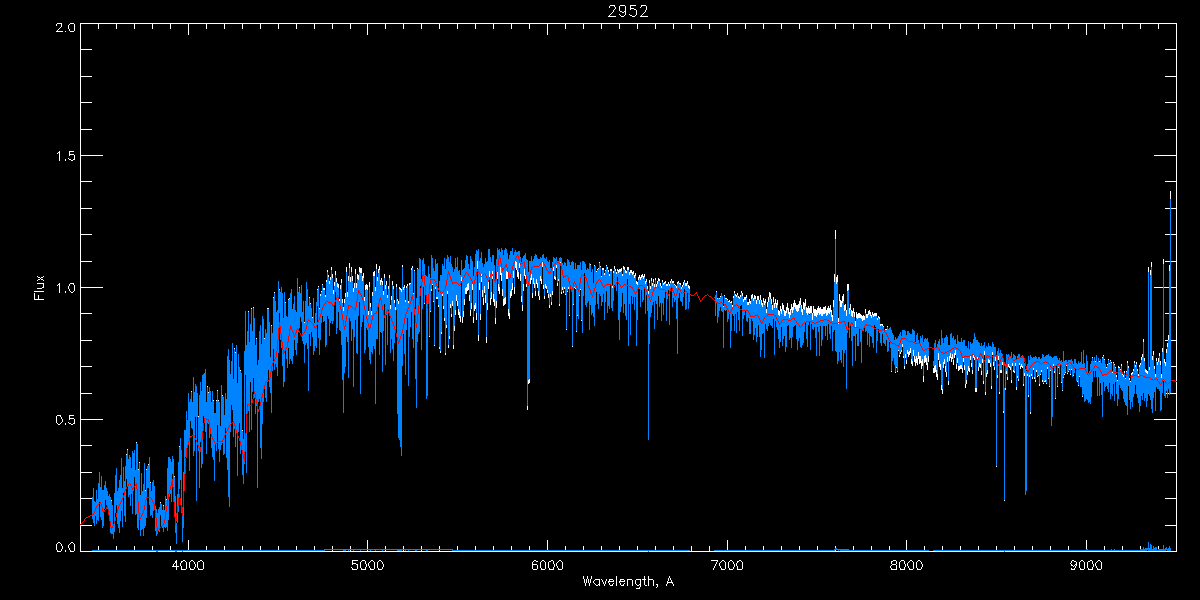1200x600 pixels.
Task: Click the 'Wavelength, A' axis label
Action: pyautogui.click(x=627, y=581)
